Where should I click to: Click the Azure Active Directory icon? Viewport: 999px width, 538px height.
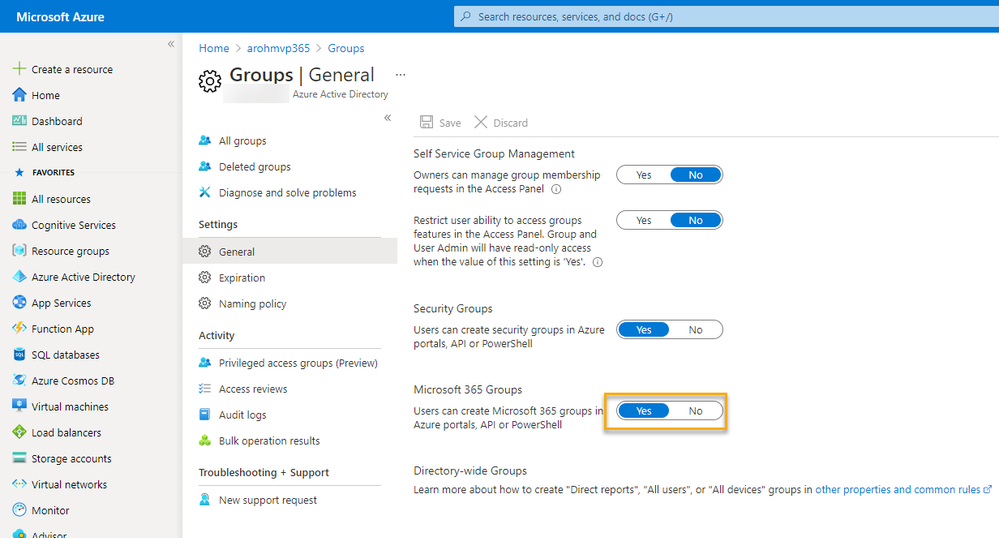tap(19, 277)
